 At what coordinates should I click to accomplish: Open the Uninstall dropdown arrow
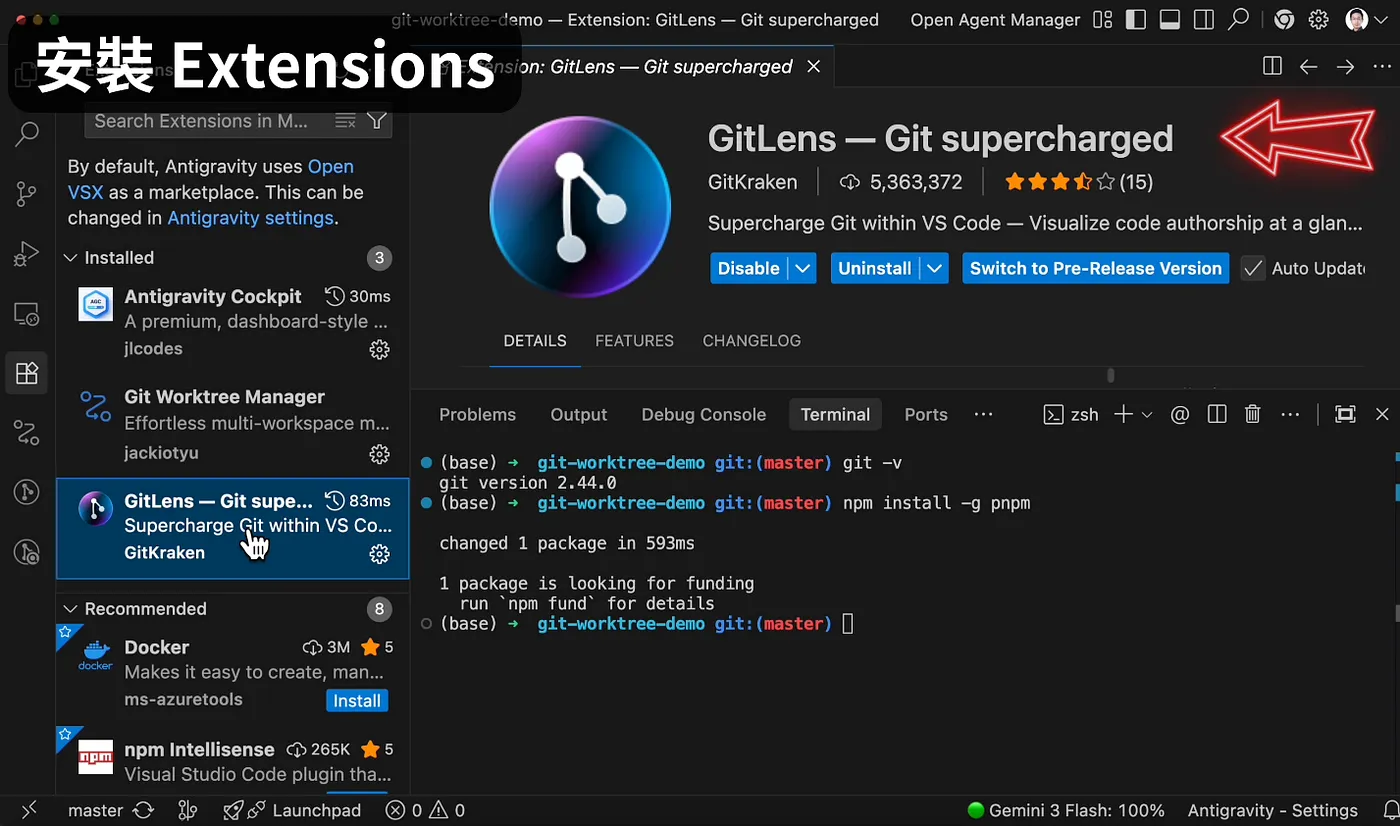(x=934, y=268)
